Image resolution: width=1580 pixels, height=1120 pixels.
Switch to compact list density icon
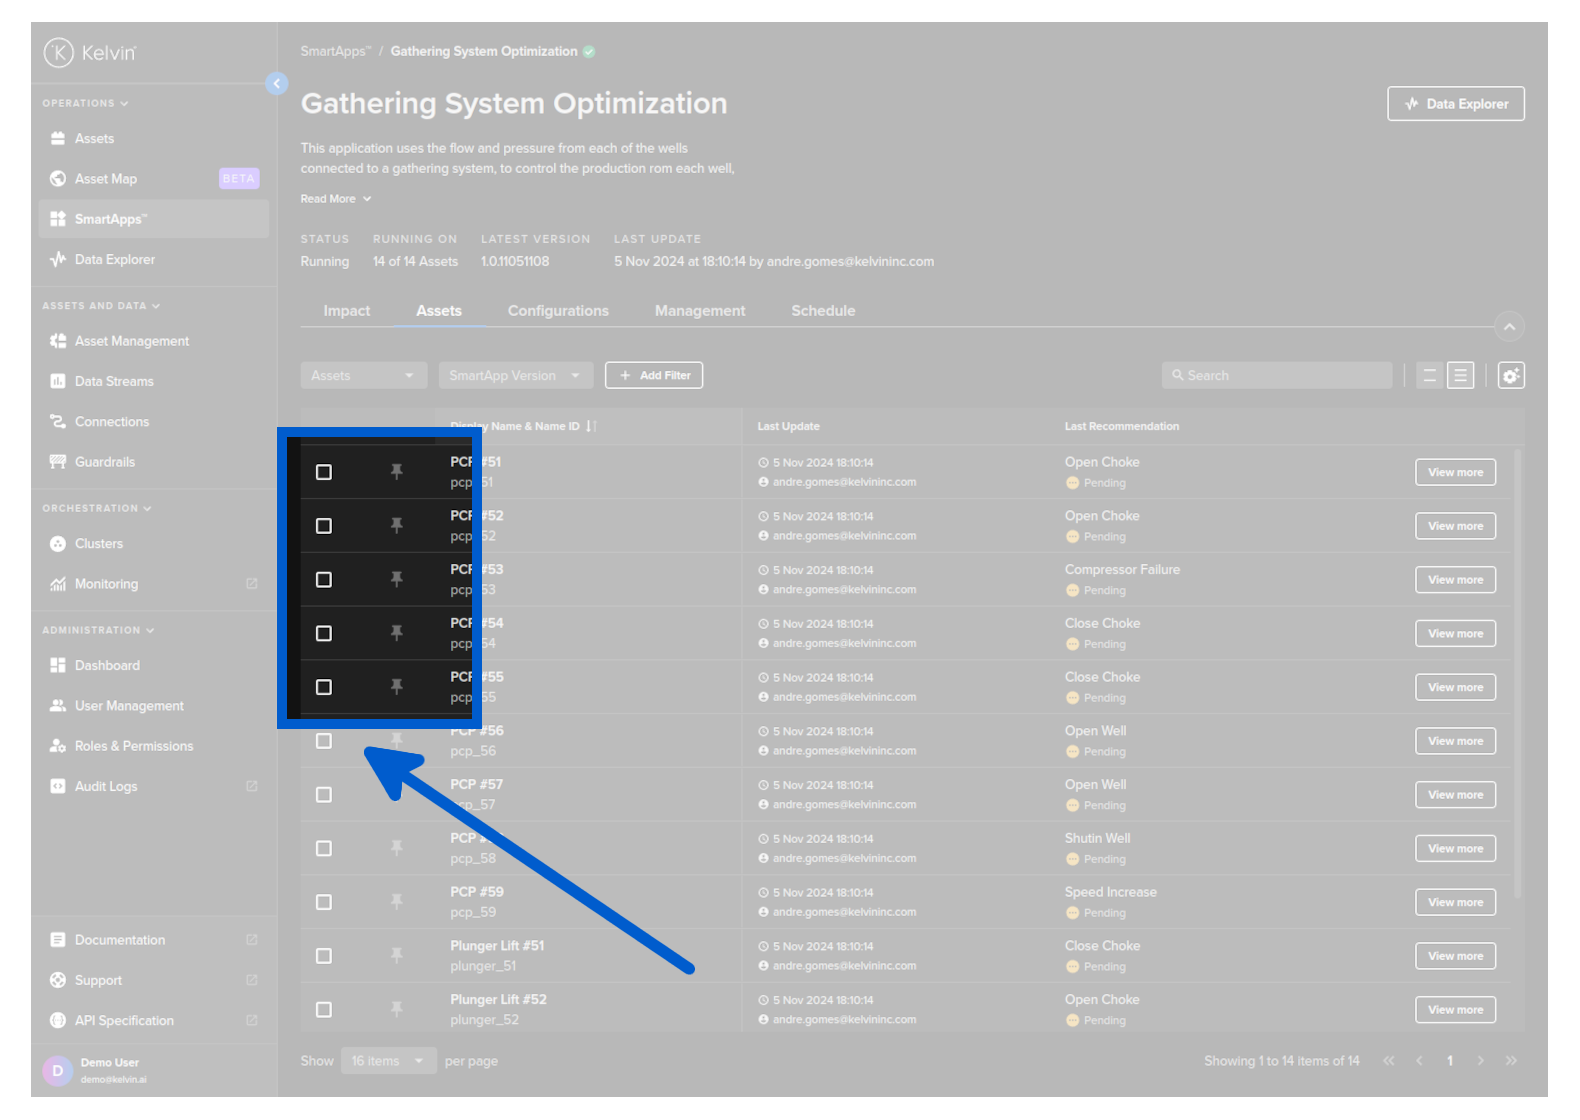coord(1429,376)
